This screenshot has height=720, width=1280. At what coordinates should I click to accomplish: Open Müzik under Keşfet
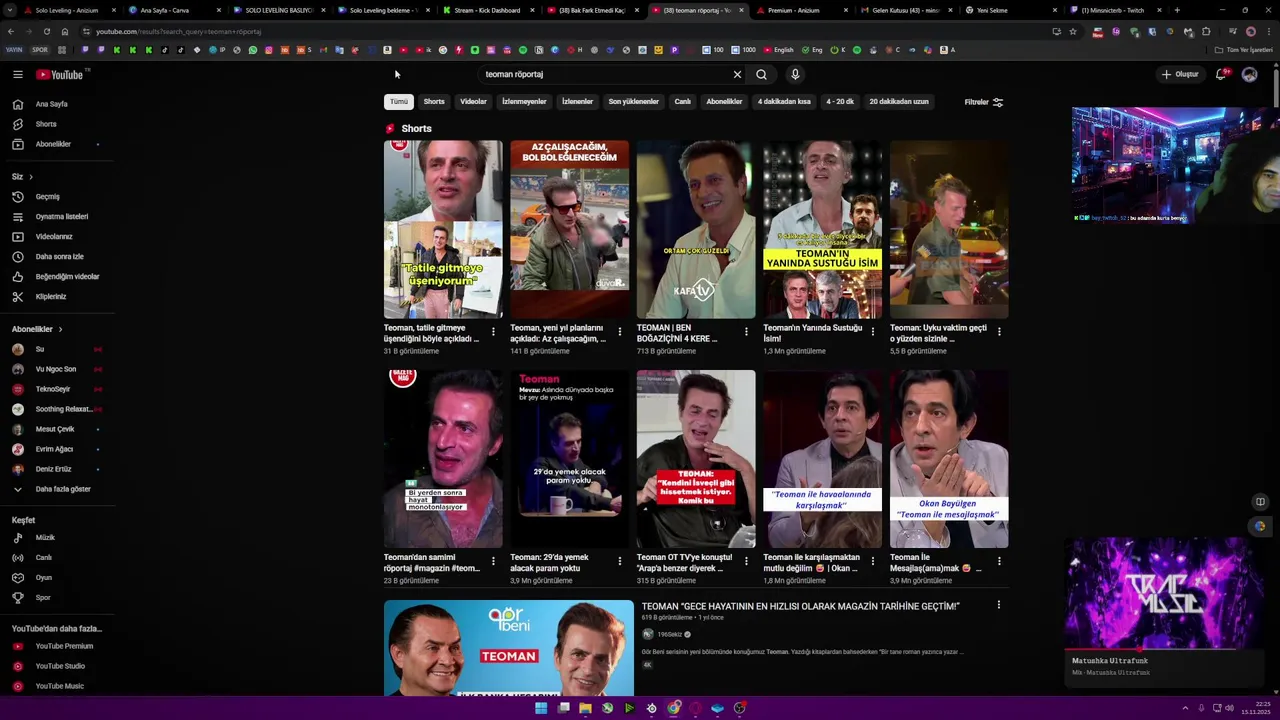45,538
